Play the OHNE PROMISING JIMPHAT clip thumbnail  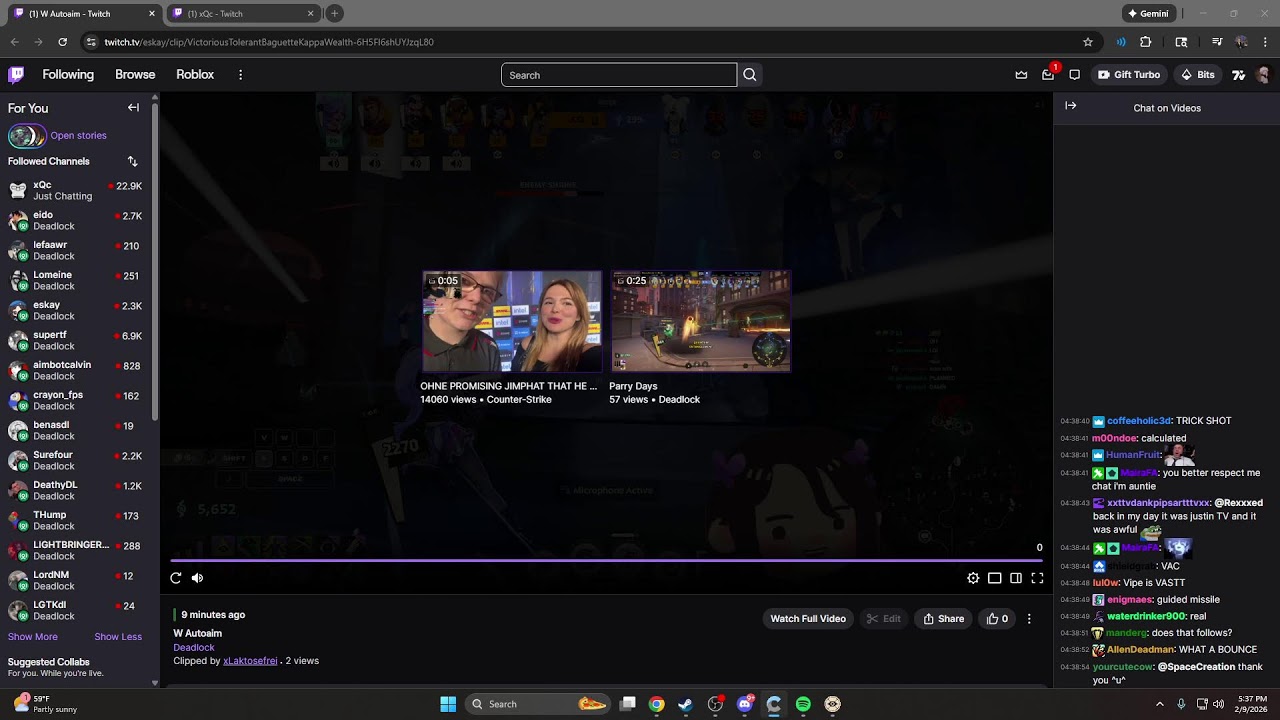(x=512, y=321)
